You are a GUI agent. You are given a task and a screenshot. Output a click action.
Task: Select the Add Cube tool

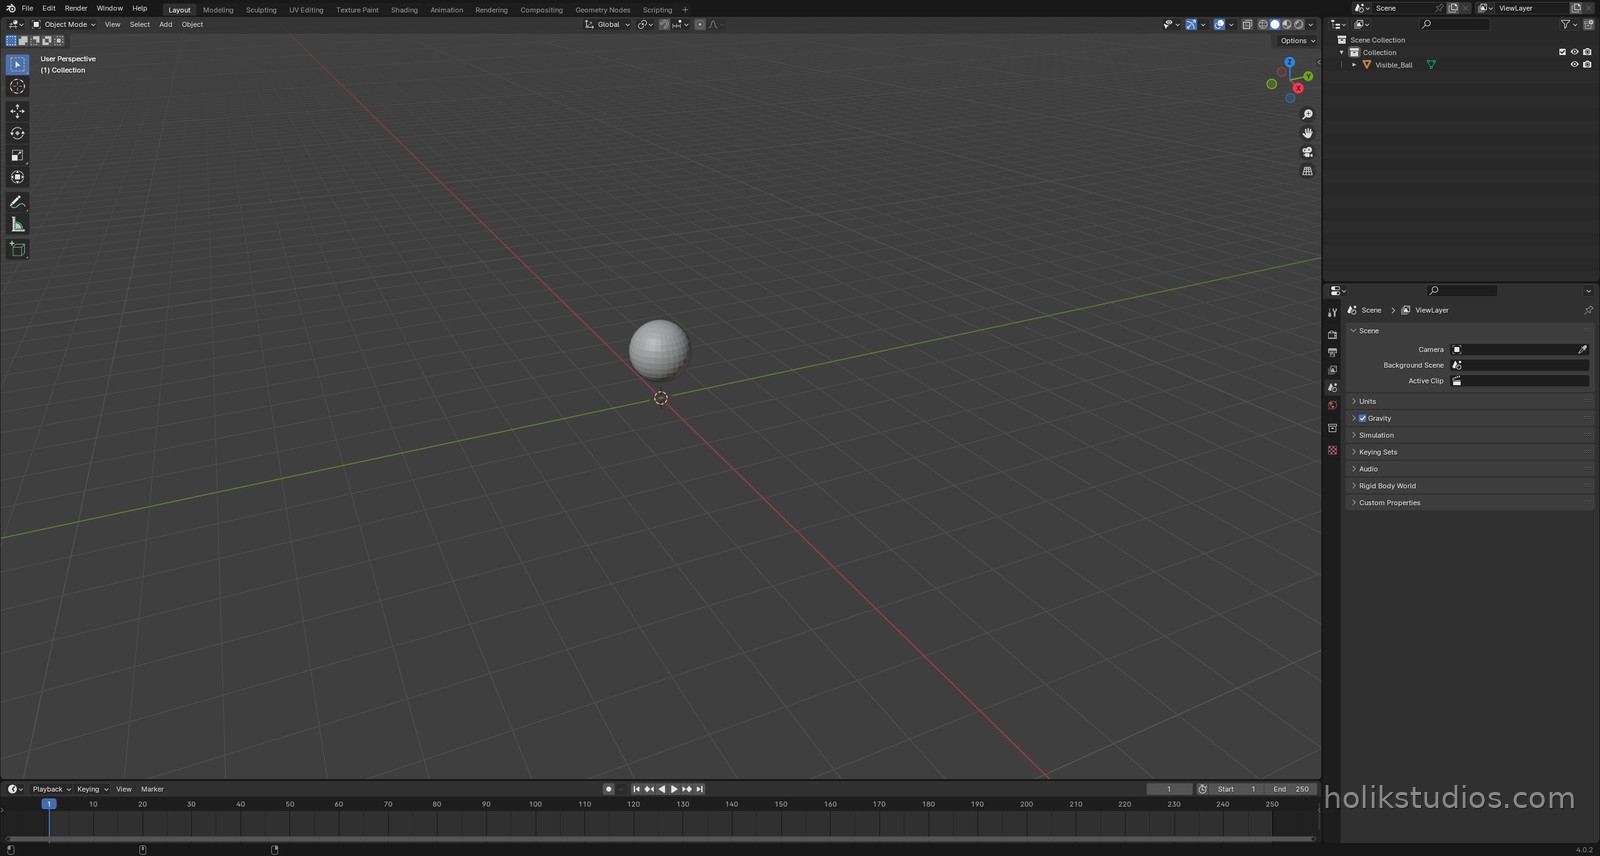tap(17, 249)
